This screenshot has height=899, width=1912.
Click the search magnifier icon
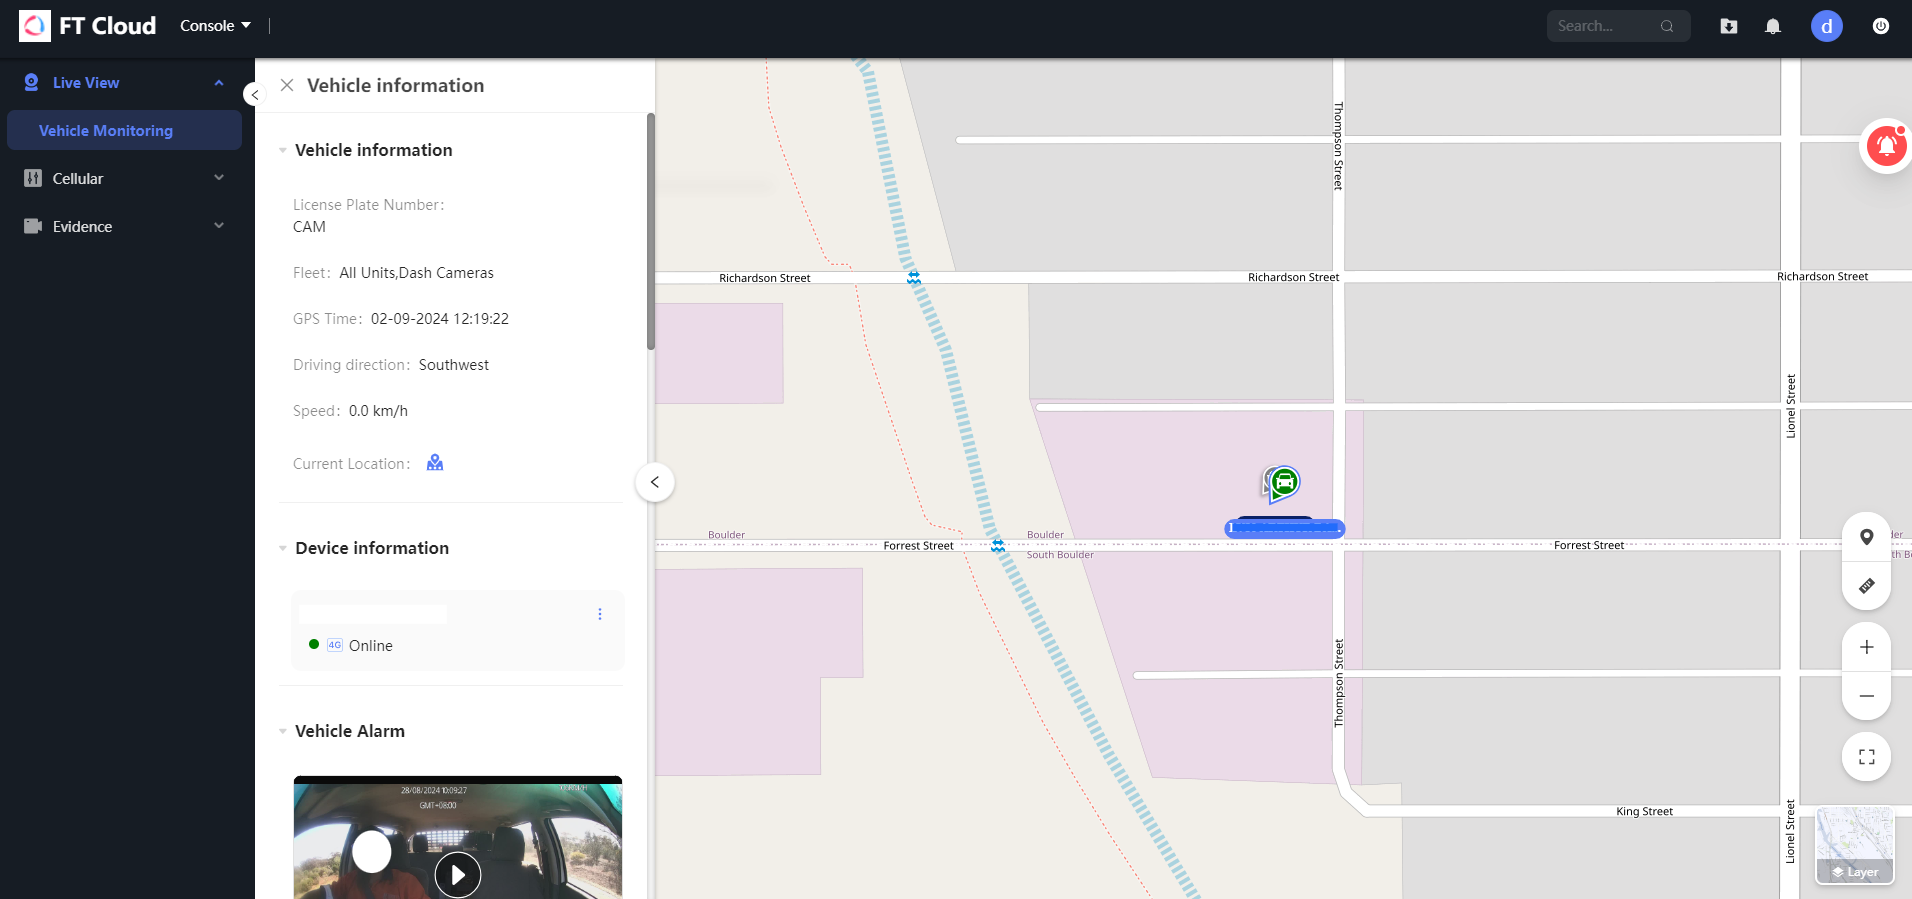click(x=1667, y=26)
